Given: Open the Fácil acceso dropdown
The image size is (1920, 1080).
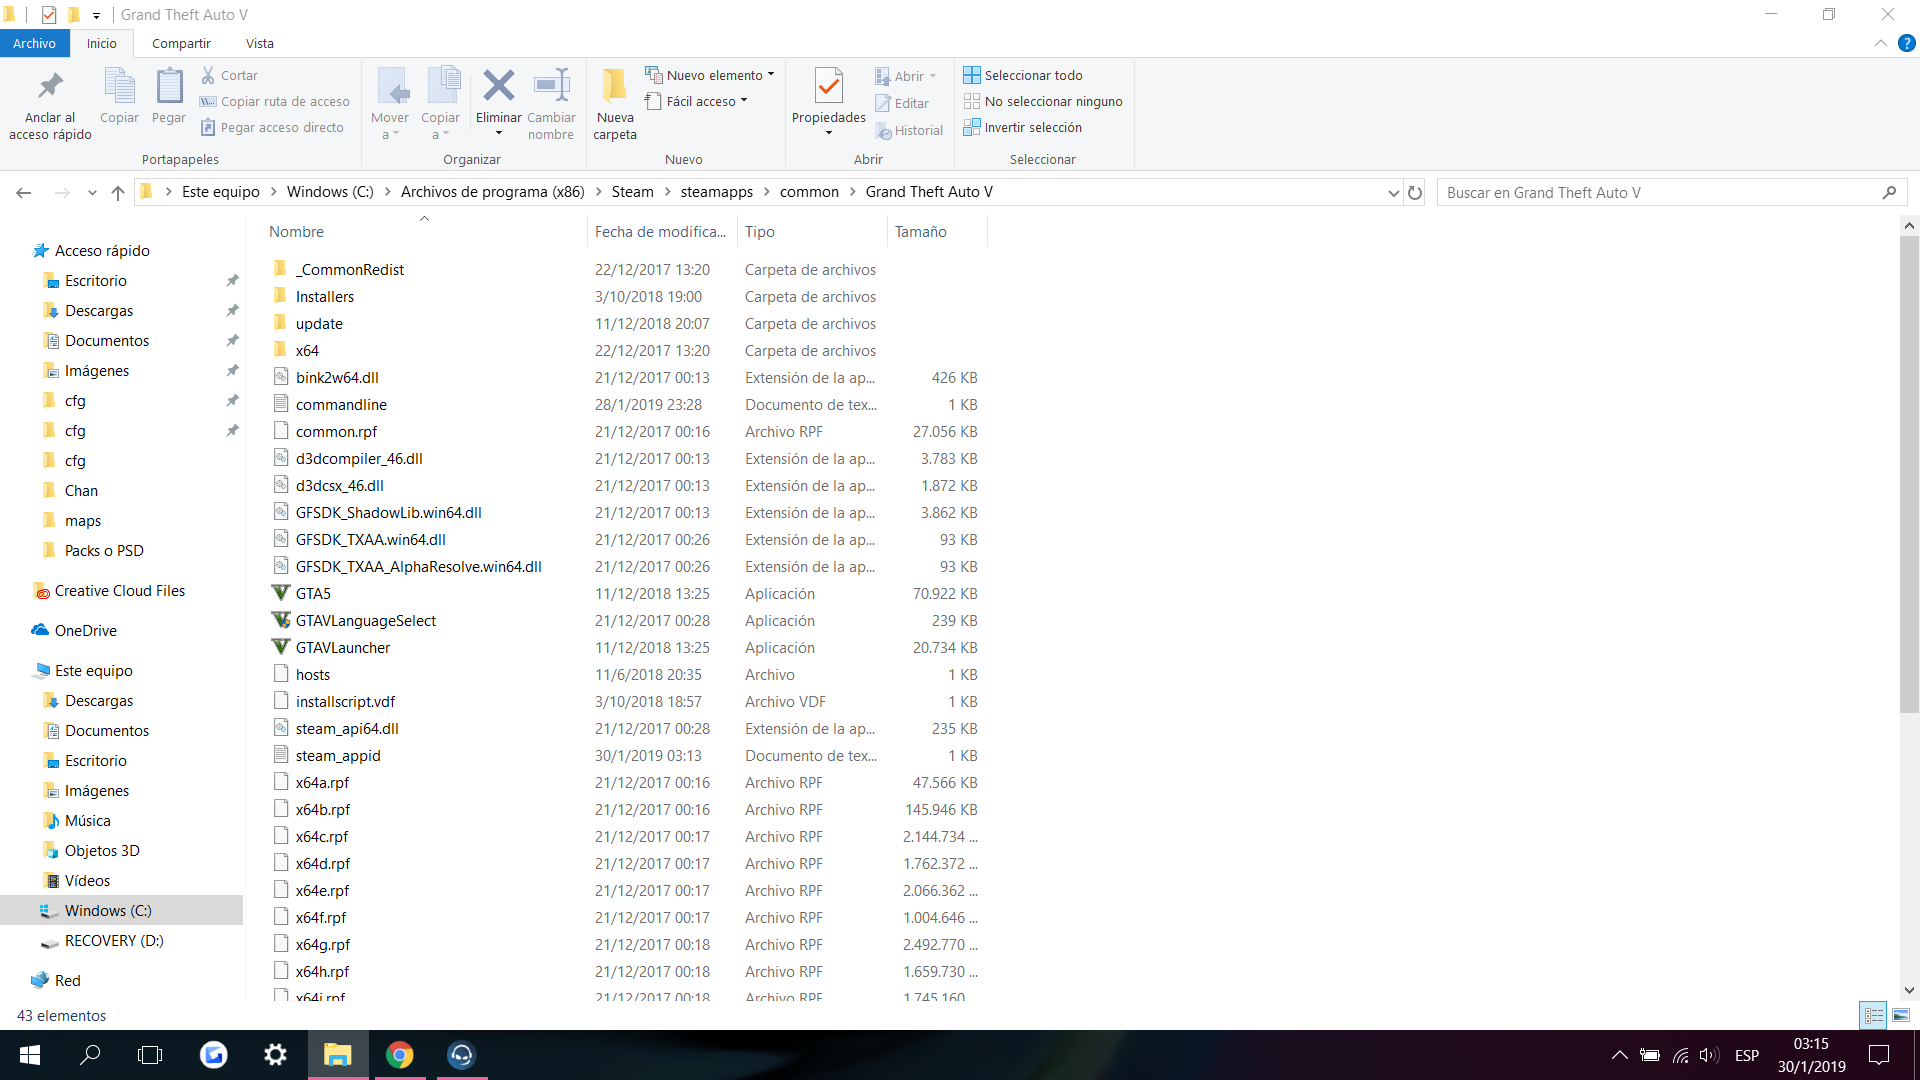Looking at the screenshot, I should pyautogui.click(x=697, y=101).
